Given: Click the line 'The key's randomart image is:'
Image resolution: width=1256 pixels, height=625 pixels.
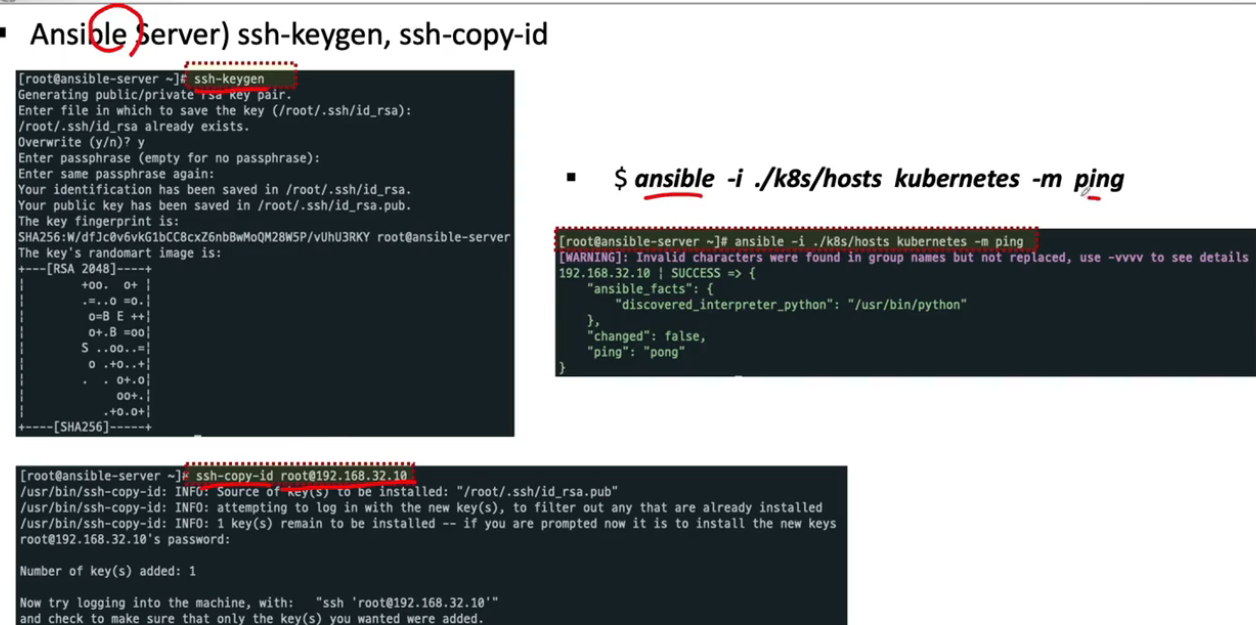Looking at the screenshot, I should pyautogui.click(x=119, y=253).
